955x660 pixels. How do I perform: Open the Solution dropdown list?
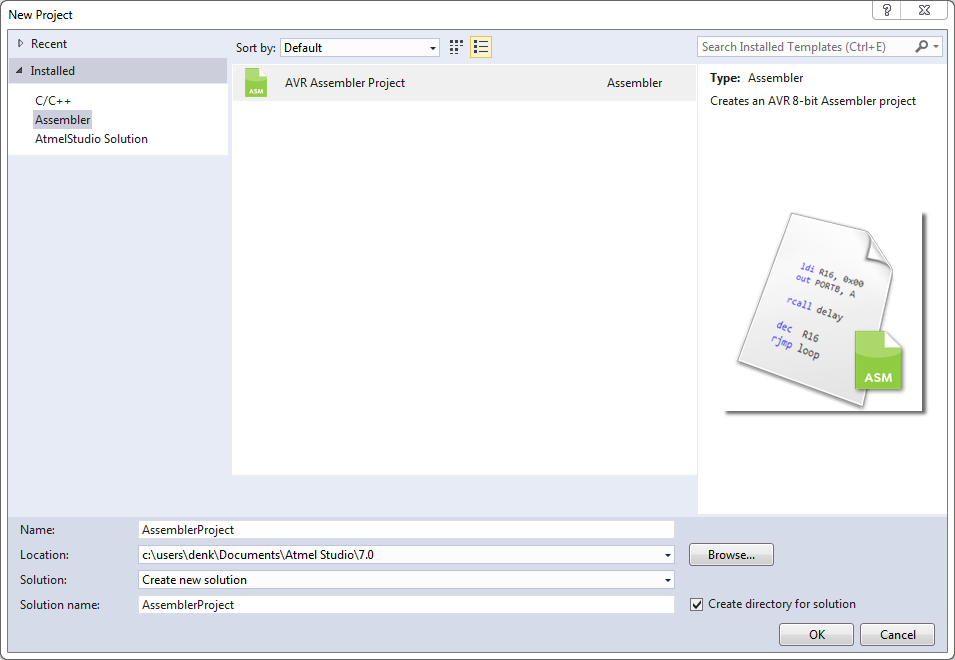[406, 580]
